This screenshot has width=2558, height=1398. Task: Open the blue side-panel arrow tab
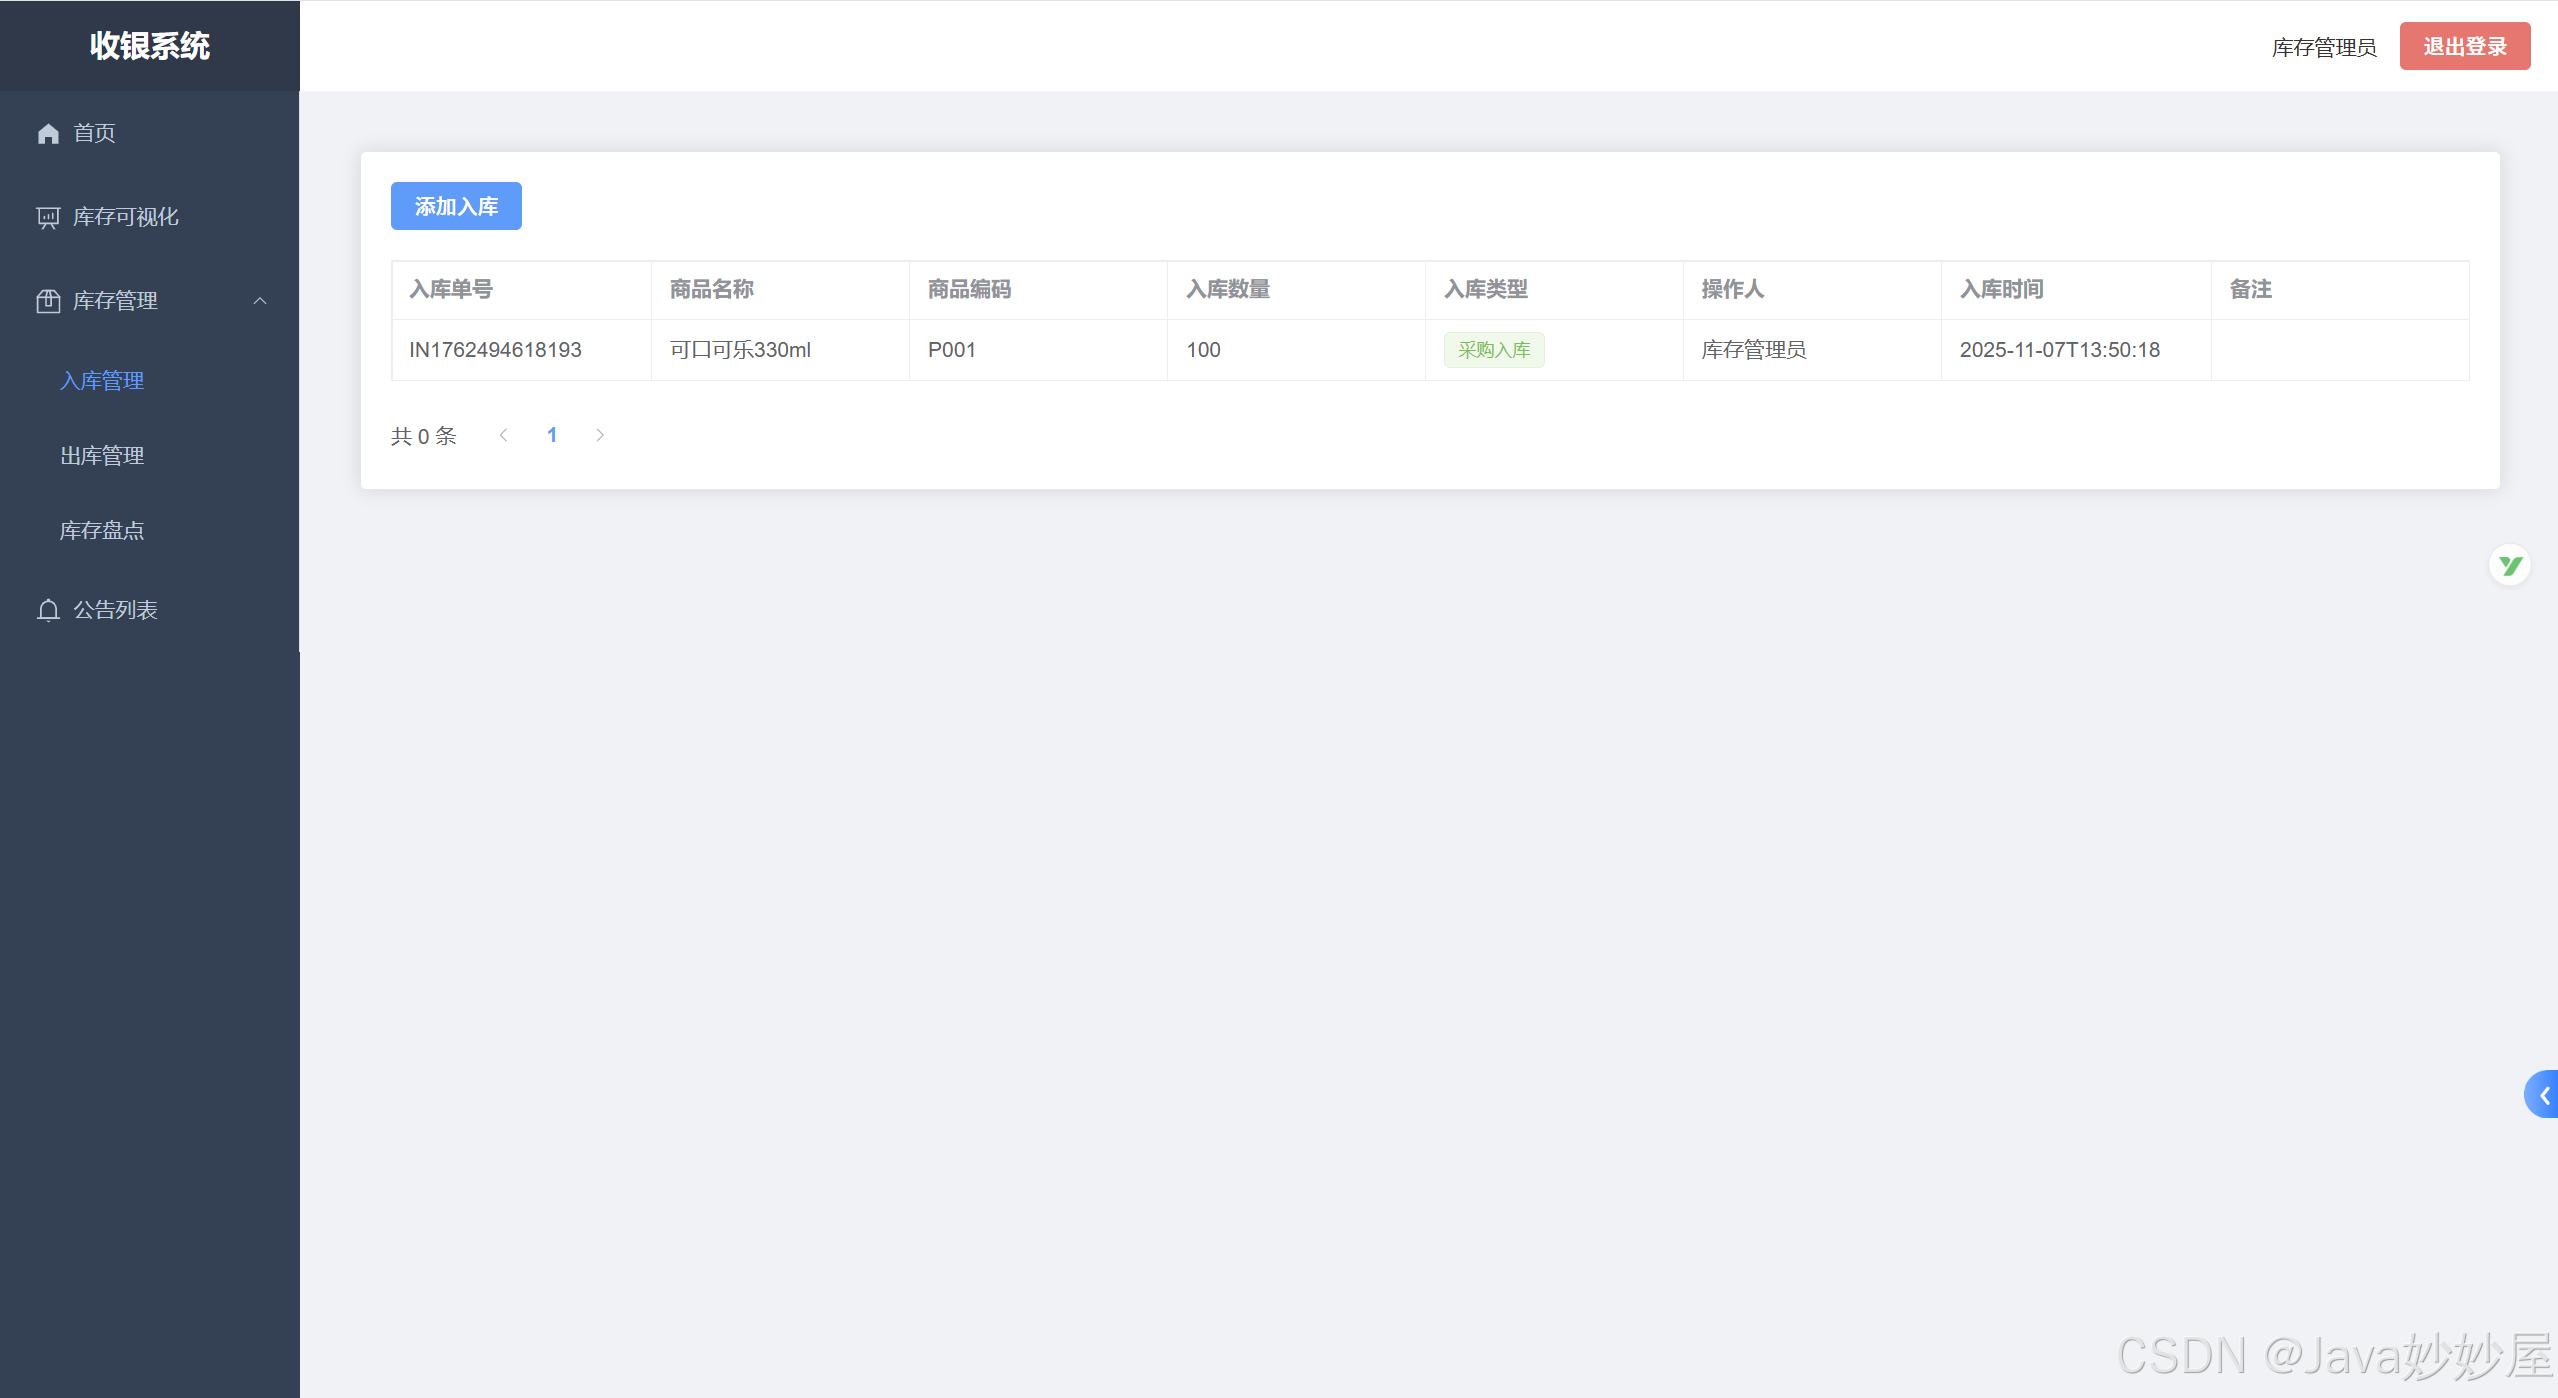pyautogui.click(x=2543, y=1094)
